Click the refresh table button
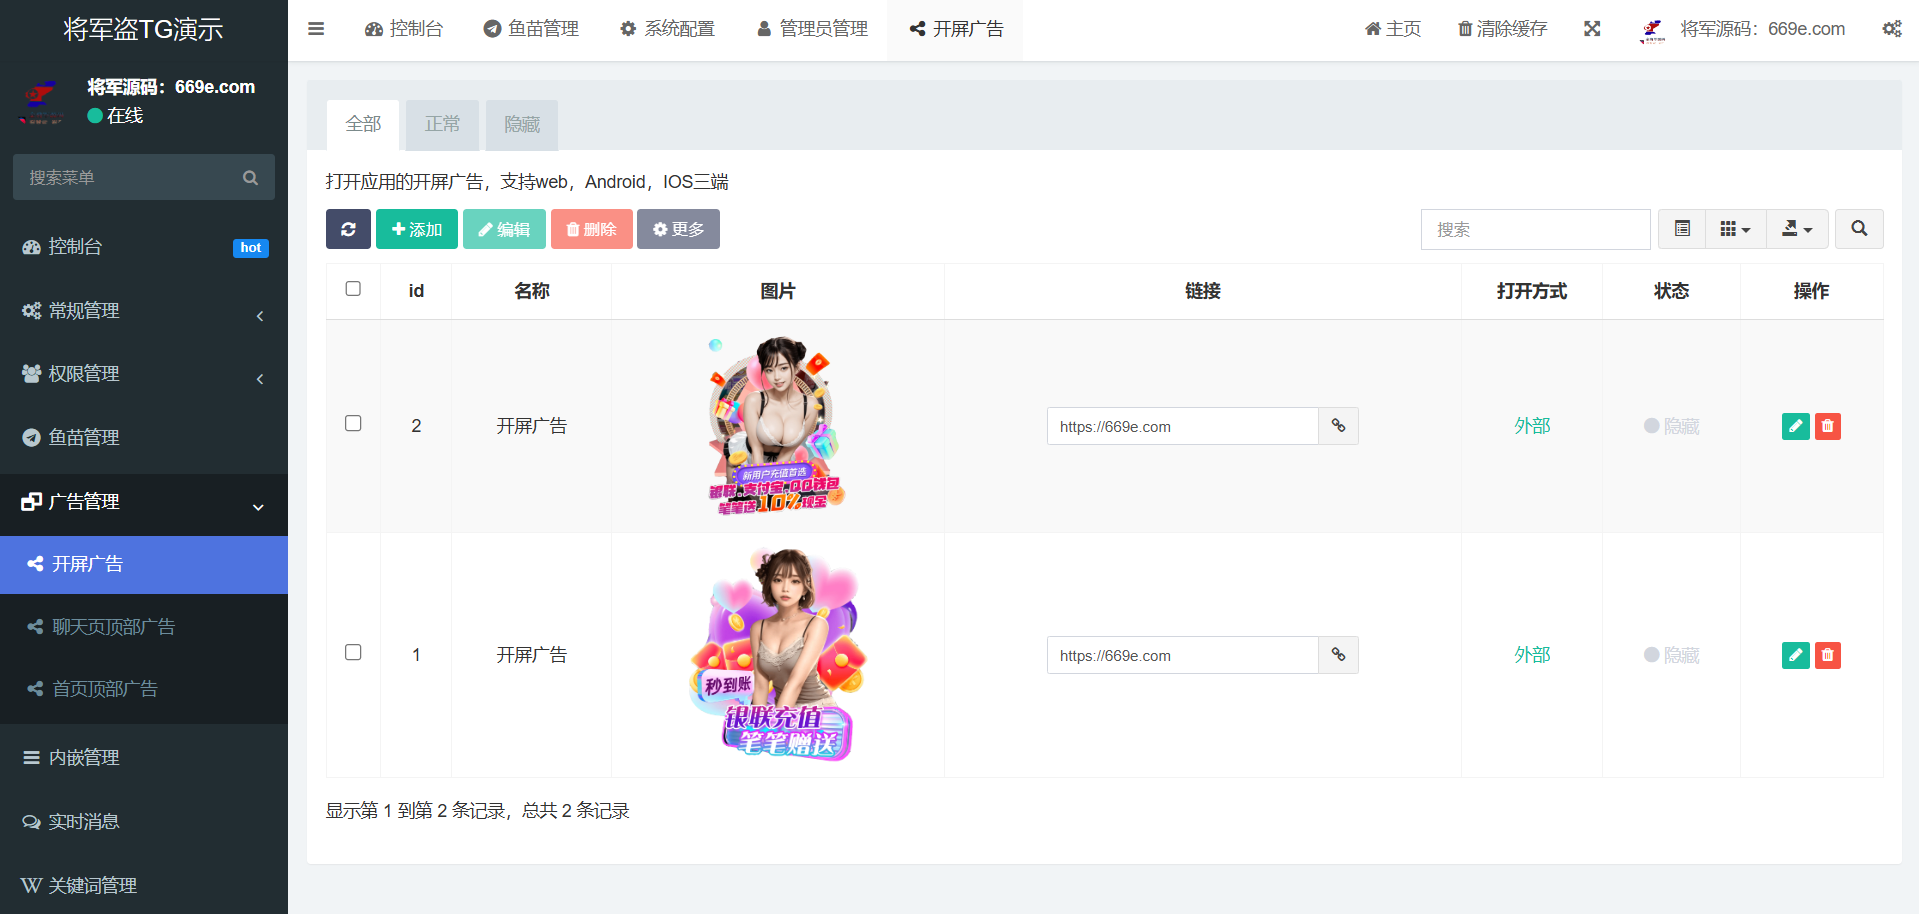Screen dimensions: 1919x914 [x=348, y=229]
